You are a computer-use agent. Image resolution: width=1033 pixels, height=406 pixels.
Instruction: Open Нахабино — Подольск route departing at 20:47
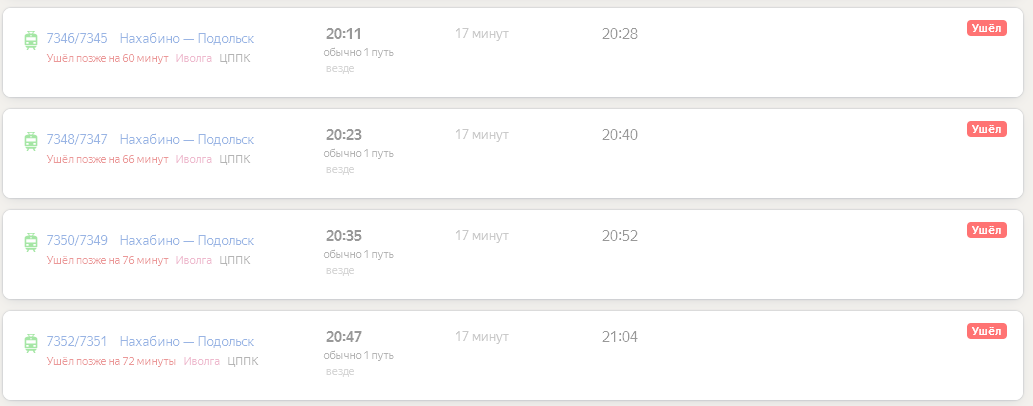(x=187, y=342)
